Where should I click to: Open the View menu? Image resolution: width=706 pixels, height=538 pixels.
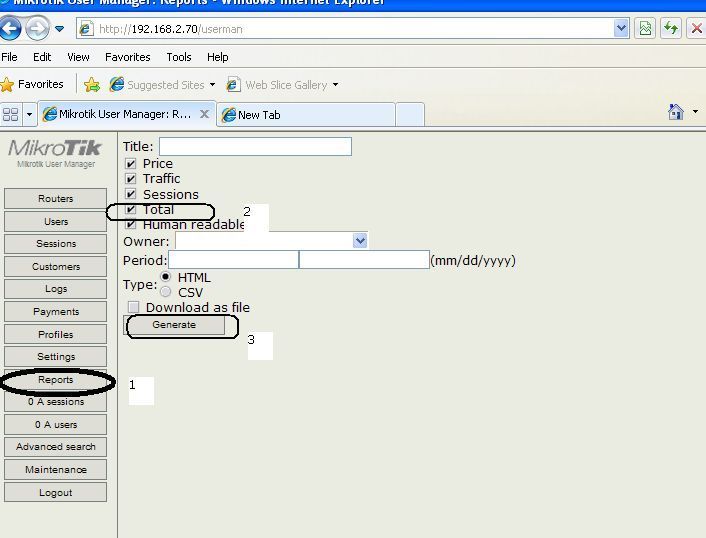[78, 57]
